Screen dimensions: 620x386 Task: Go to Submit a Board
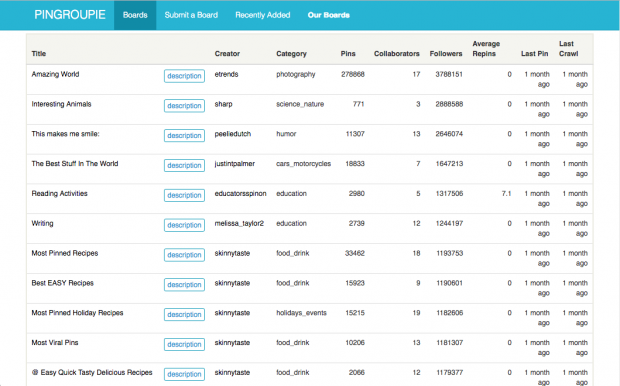pos(191,15)
